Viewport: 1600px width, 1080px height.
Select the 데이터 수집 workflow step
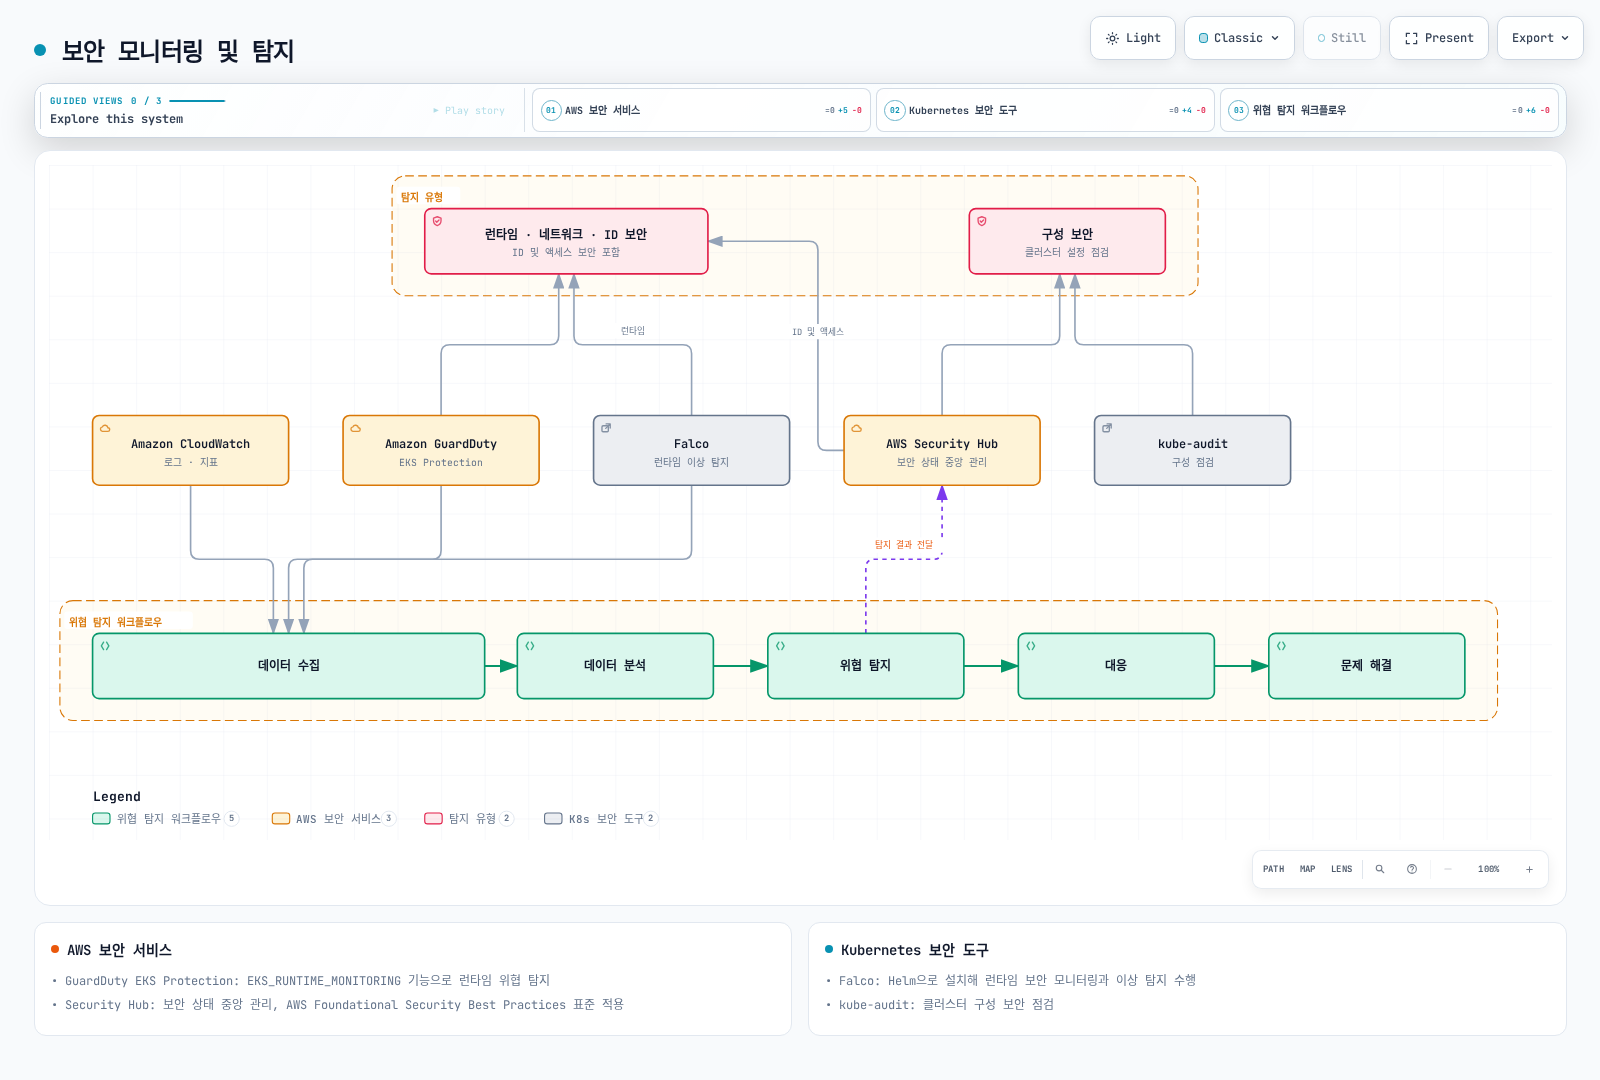pos(289,666)
